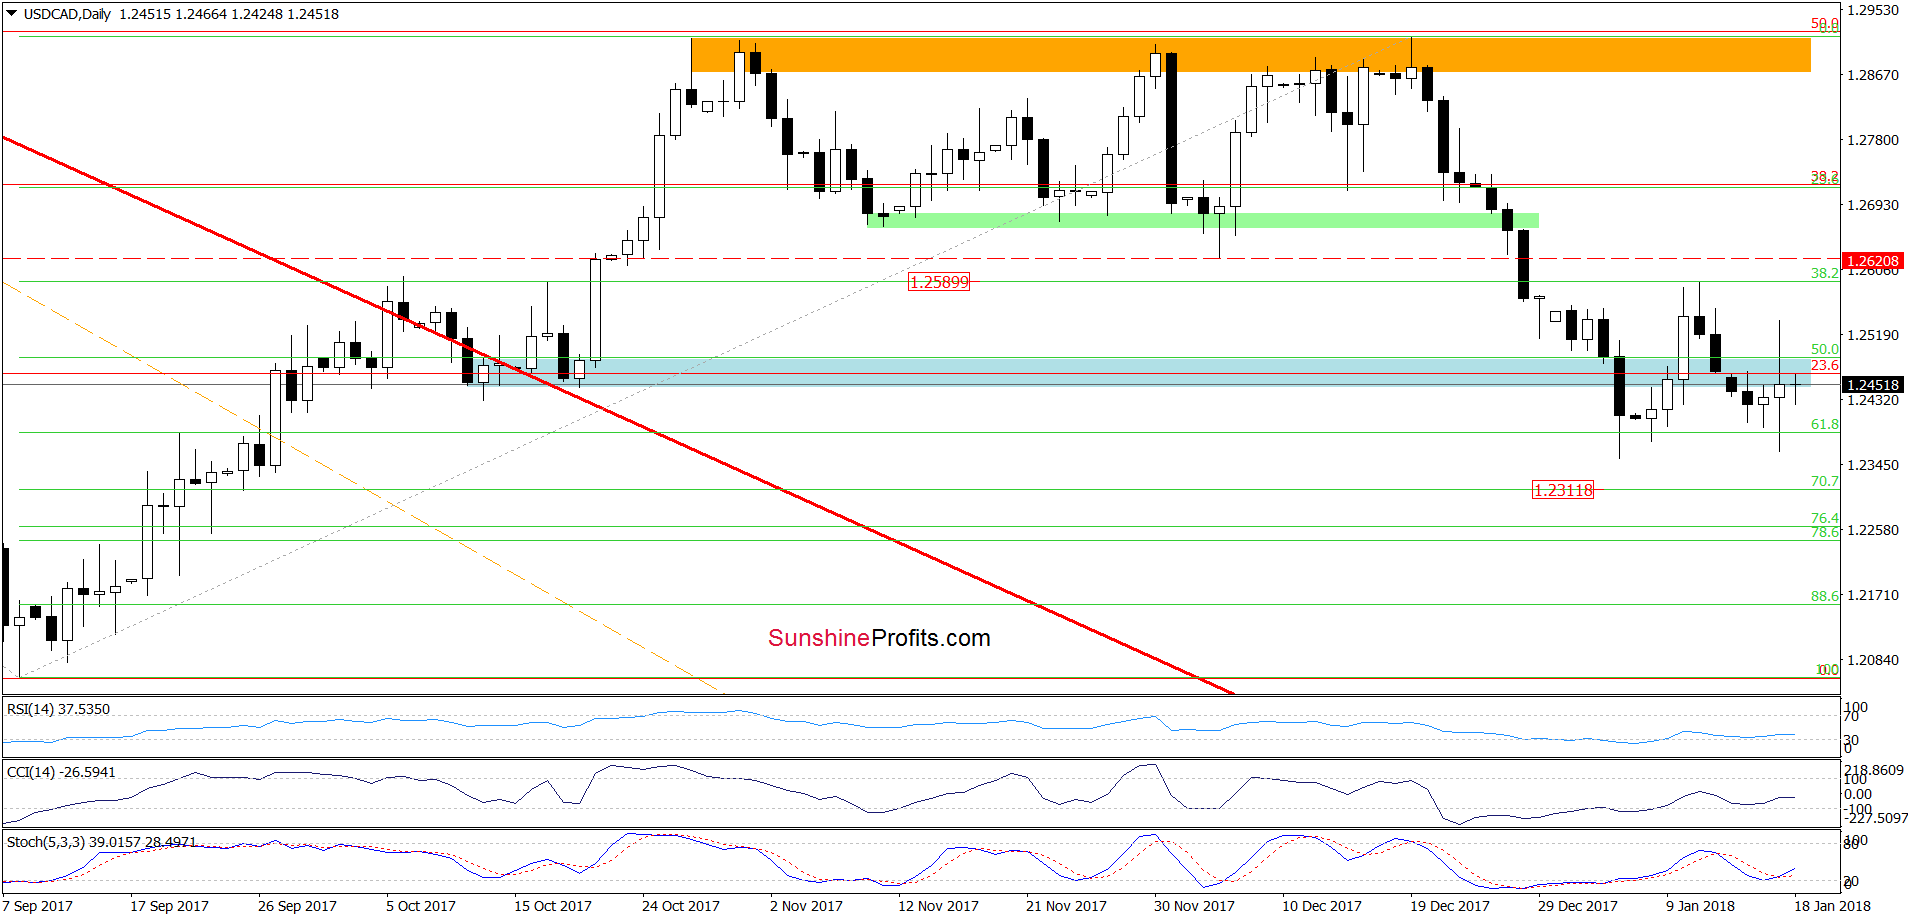Click the 1.24320 price axis label
Image resolution: width=1908 pixels, height=920 pixels.
point(1872,400)
